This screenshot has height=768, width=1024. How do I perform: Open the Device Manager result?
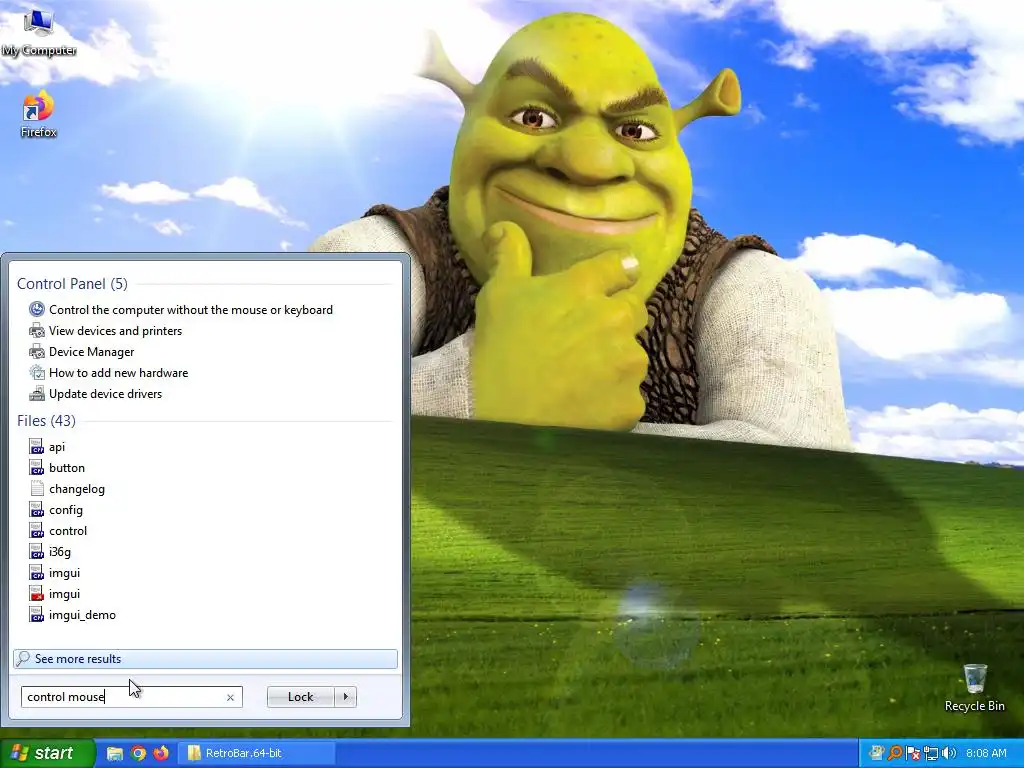[x=91, y=351]
